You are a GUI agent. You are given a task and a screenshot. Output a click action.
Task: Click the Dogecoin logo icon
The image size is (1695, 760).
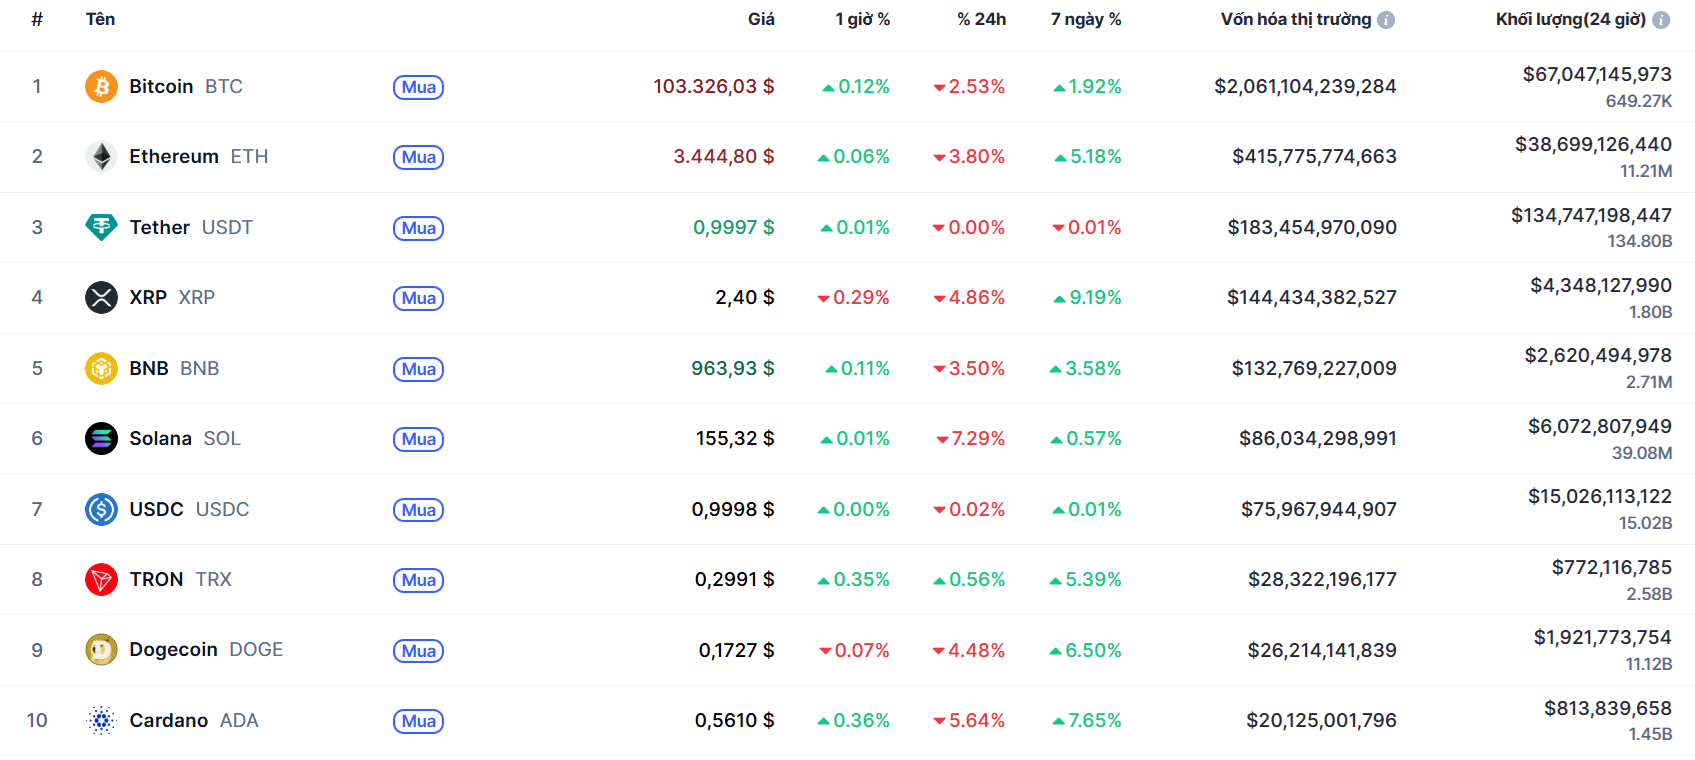pos(101,650)
